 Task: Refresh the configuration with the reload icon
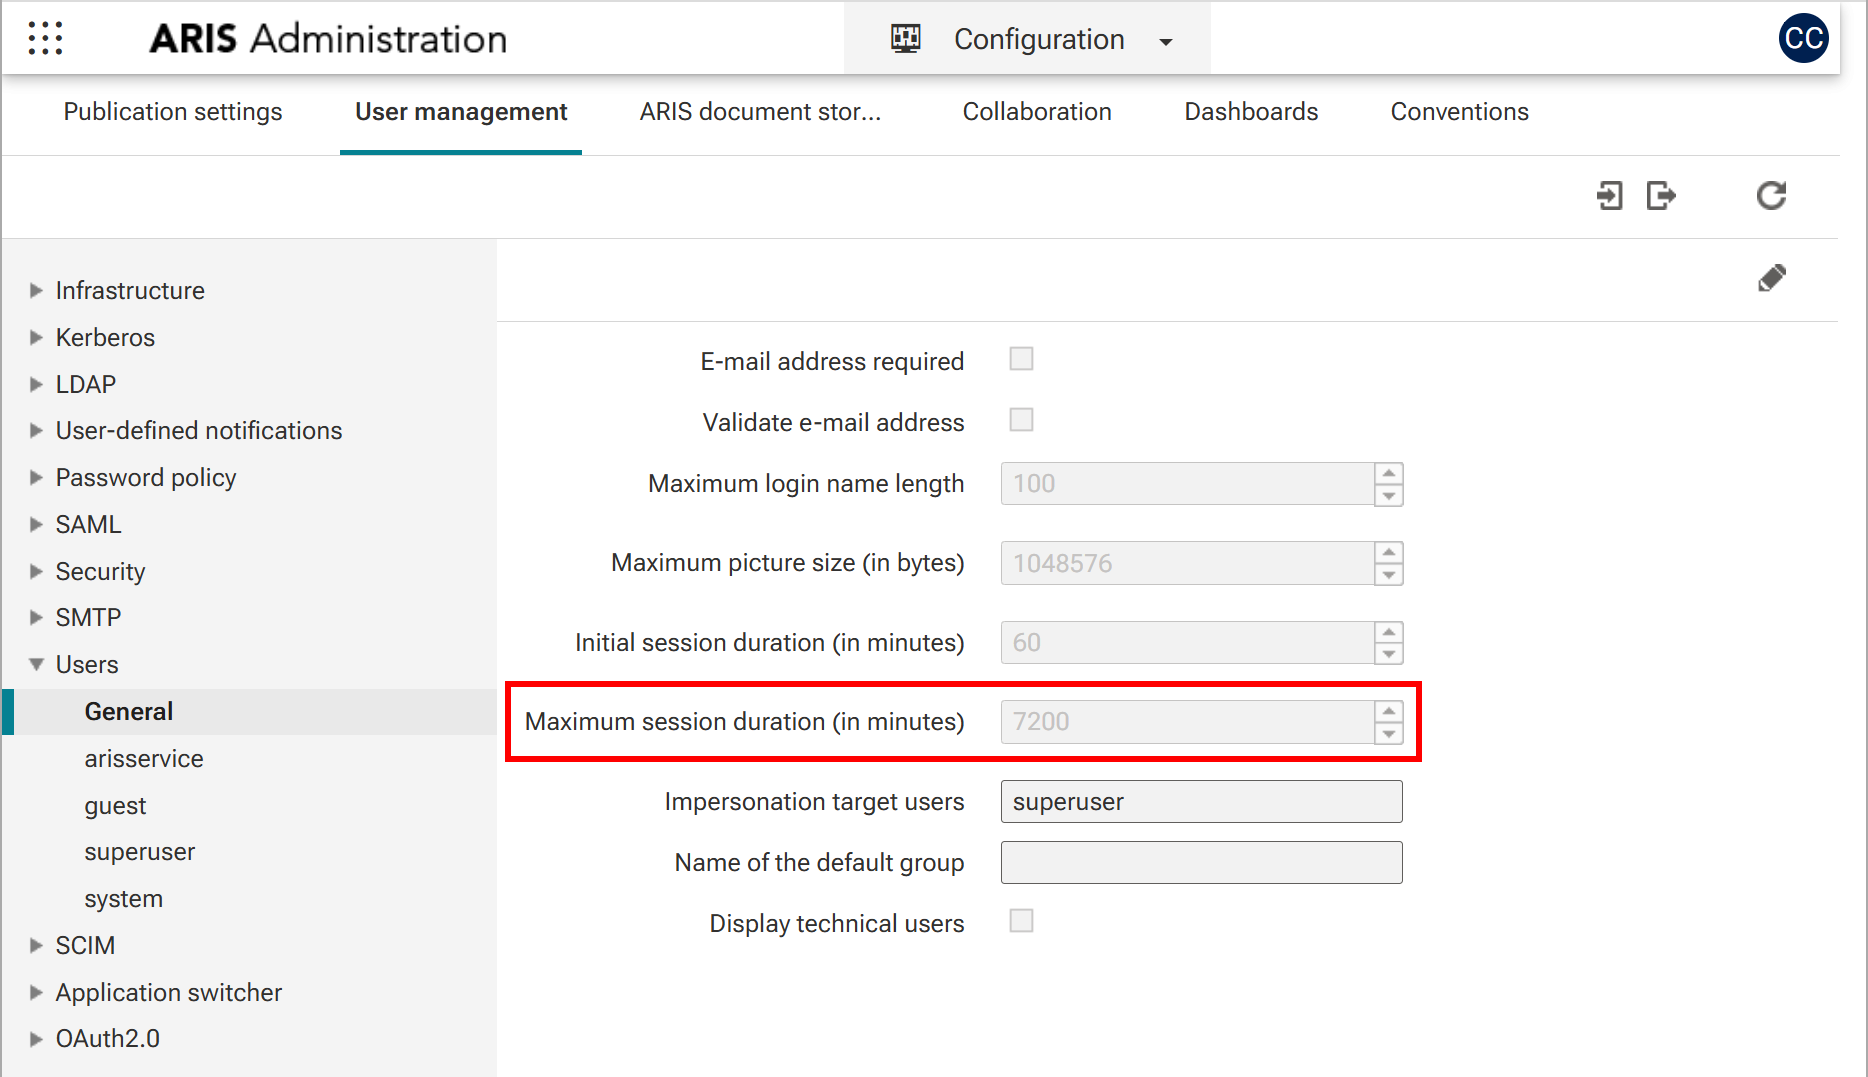[1771, 195]
